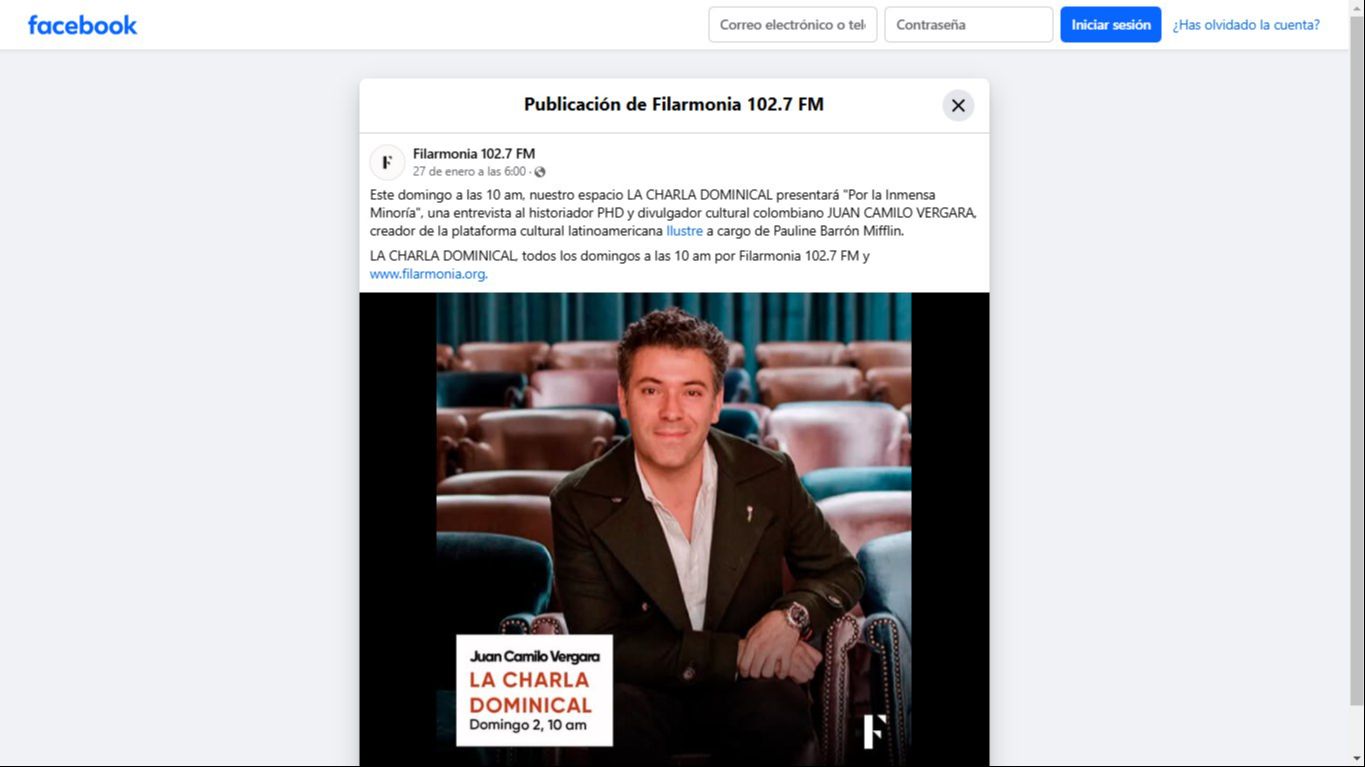Focus the Contraseña password field

969,25
